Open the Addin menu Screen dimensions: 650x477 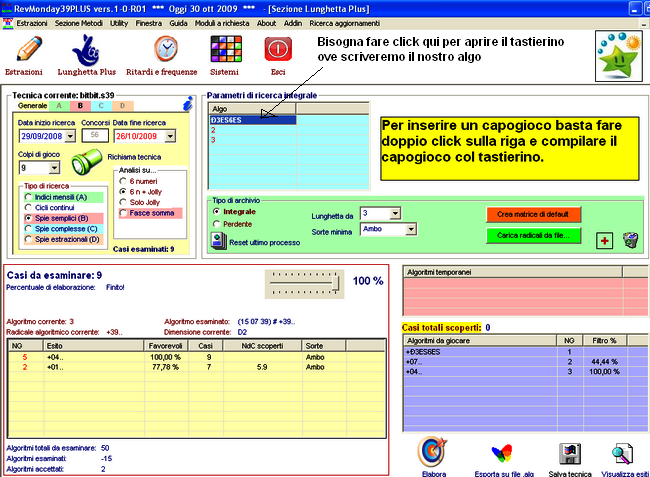click(293, 23)
